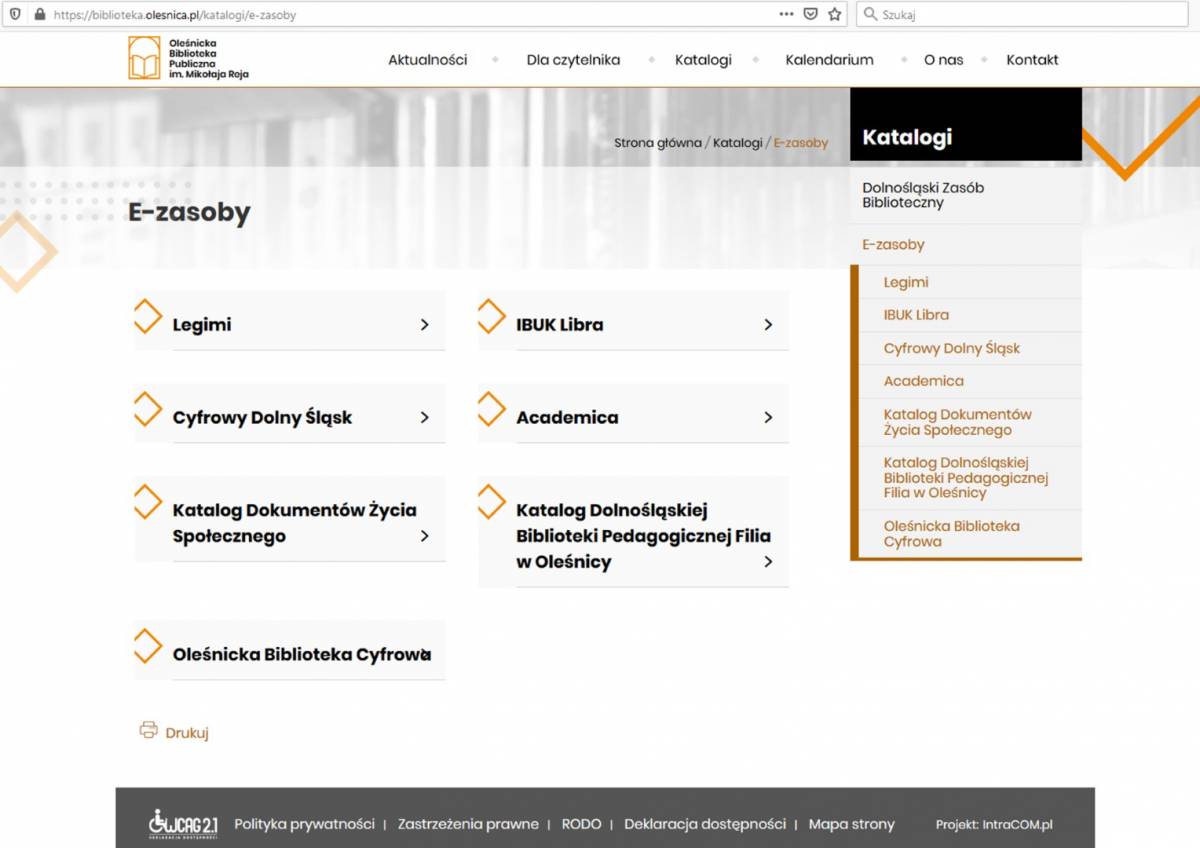Click diamond icon beside Katalog Dolnośląskiej Biblioteki Pedagogicznej

coord(491,501)
